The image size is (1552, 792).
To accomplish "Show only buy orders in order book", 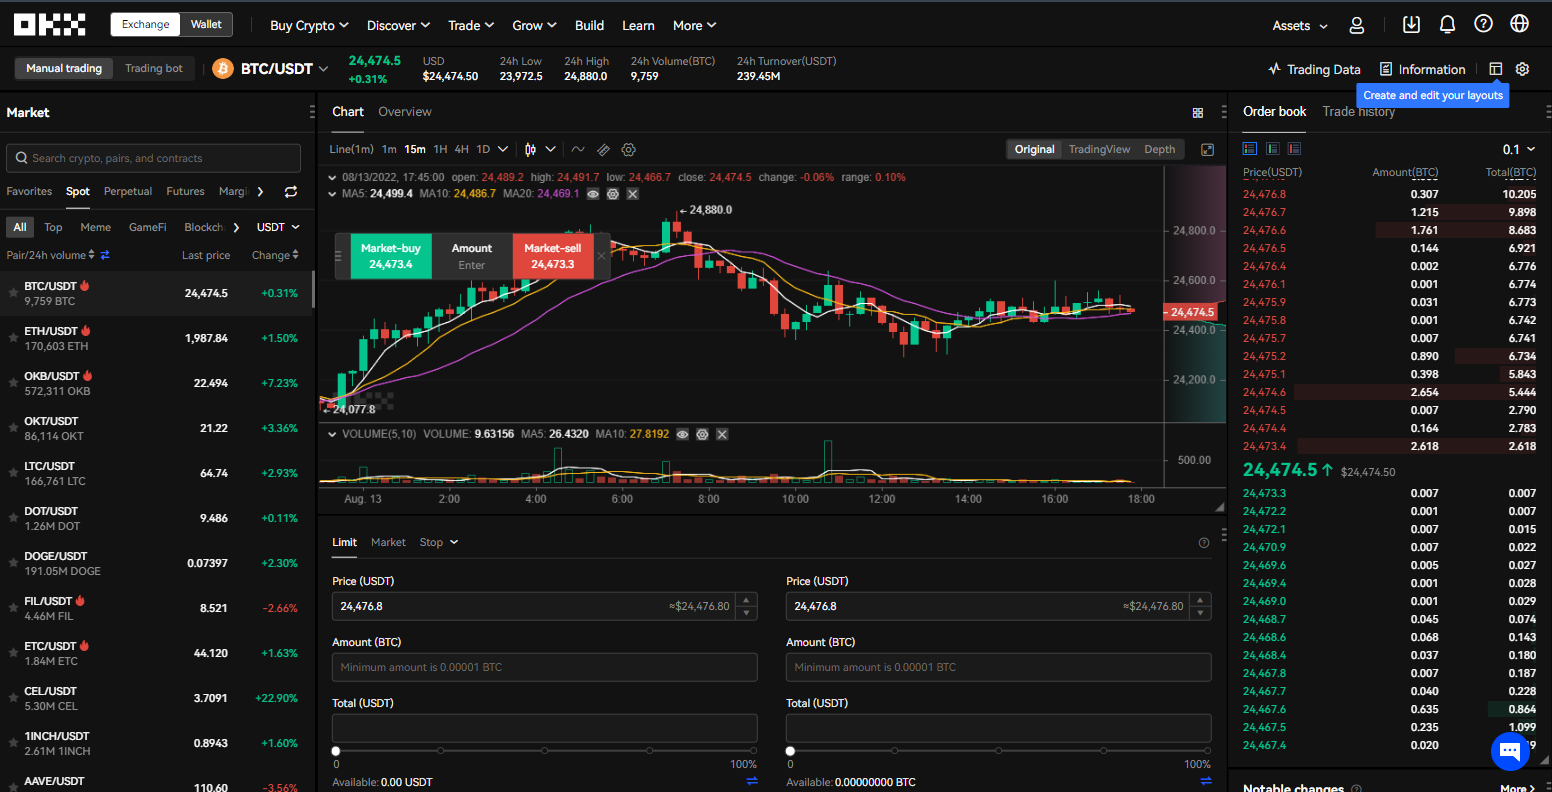I will (x=1272, y=148).
